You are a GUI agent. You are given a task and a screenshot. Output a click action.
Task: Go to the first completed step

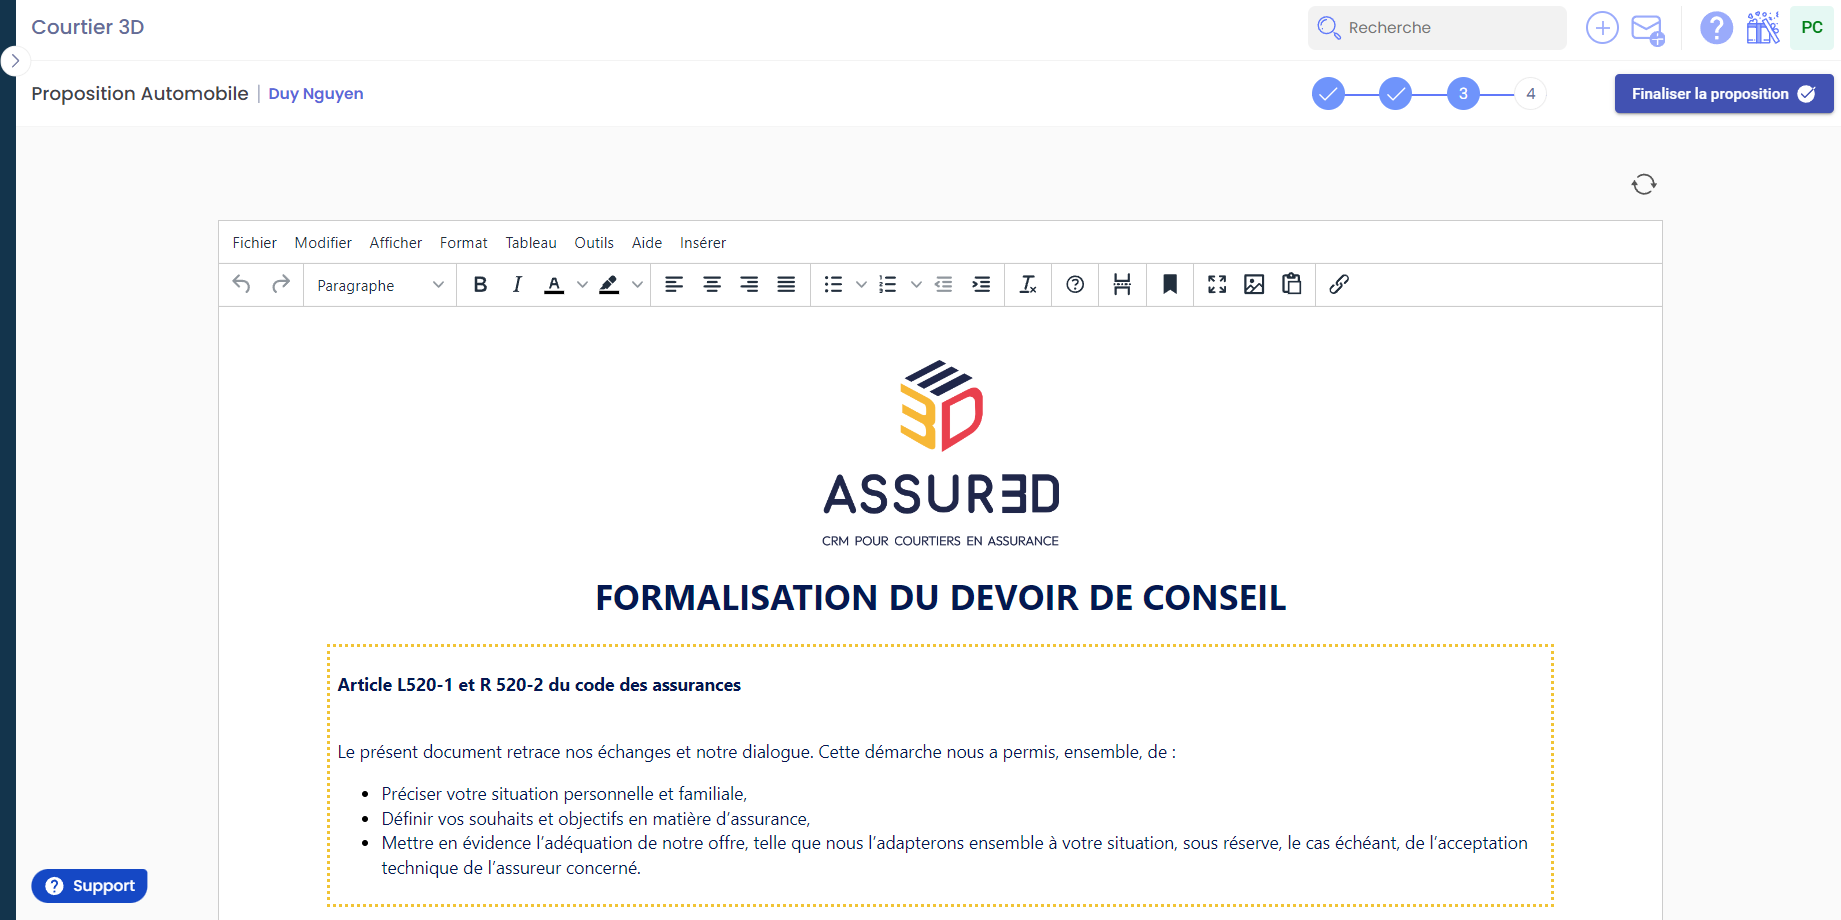point(1328,94)
